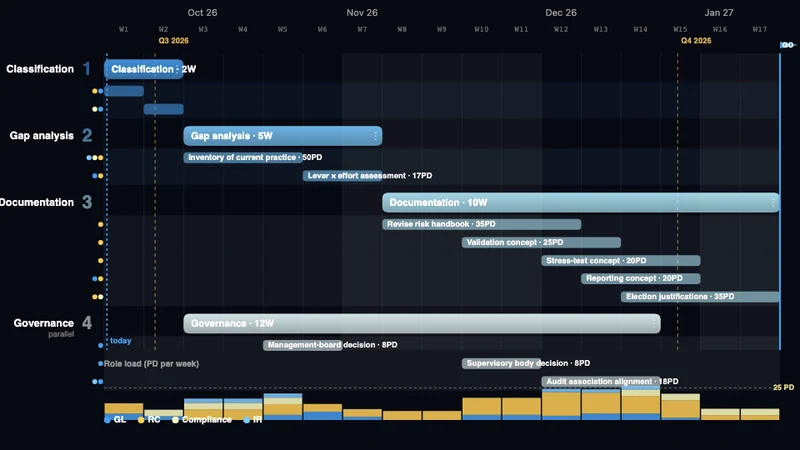
Task: Click role dots beside Election justifications row
Action: point(97,297)
